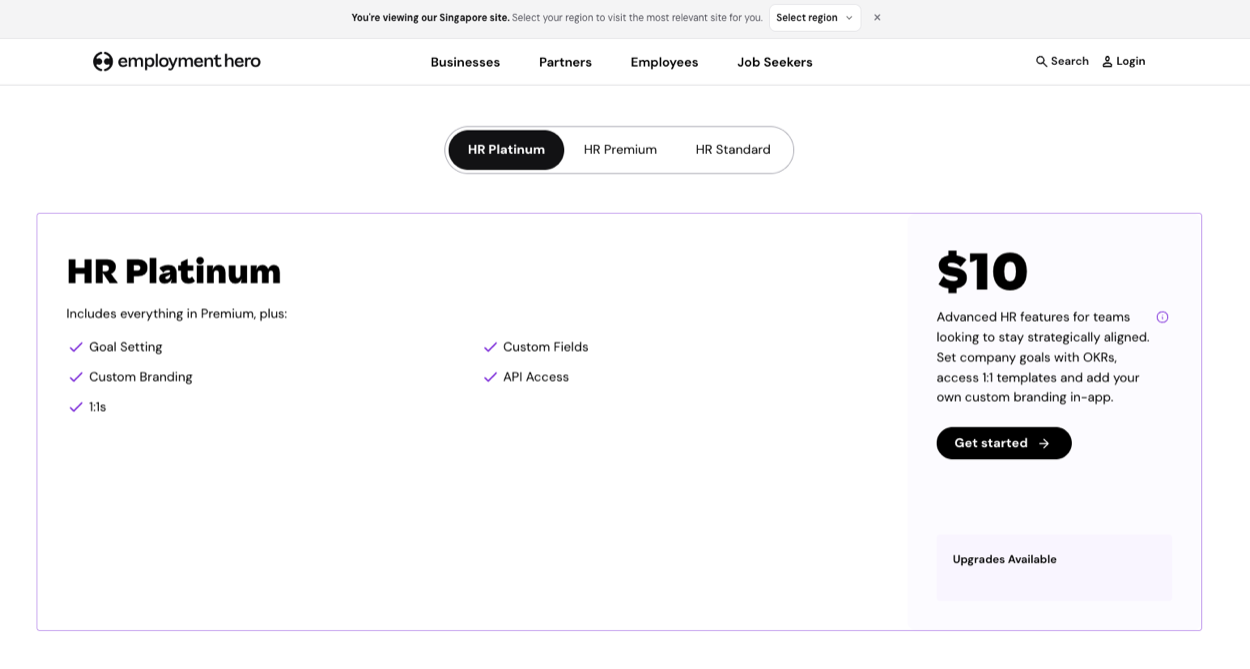Open the Job Seekers menu

tap(775, 62)
